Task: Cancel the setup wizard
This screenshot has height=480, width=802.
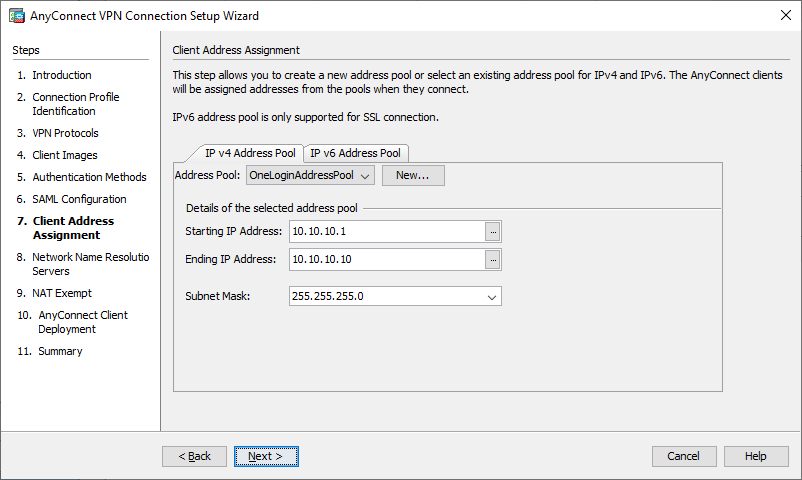Action: tap(684, 456)
